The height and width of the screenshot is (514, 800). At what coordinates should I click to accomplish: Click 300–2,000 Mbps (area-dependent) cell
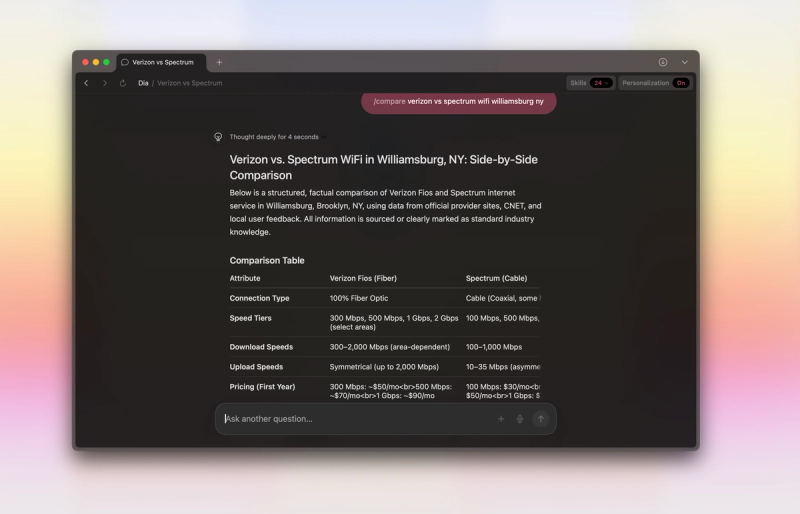point(390,347)
